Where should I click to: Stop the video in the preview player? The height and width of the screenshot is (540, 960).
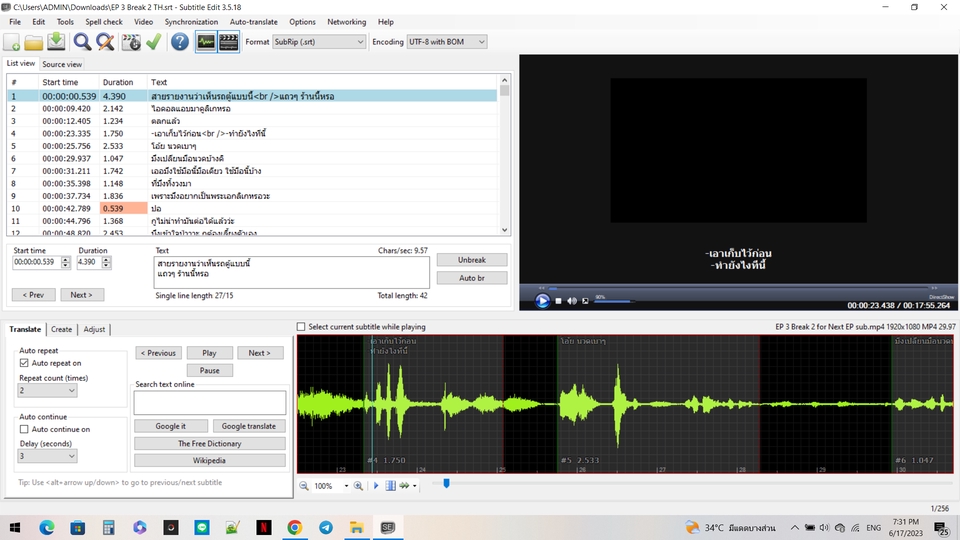(x=558, y=301)
